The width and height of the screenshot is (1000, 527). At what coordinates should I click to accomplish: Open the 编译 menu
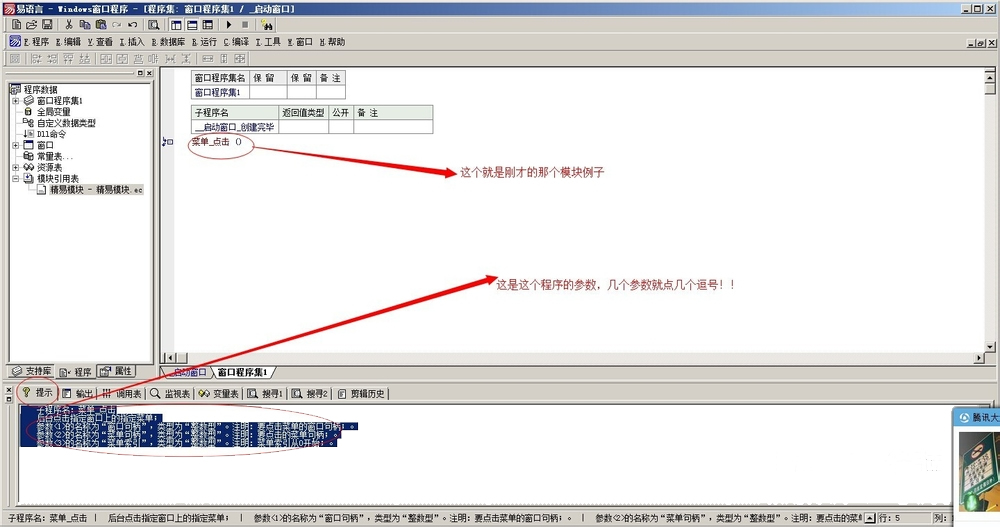(236, 41)
